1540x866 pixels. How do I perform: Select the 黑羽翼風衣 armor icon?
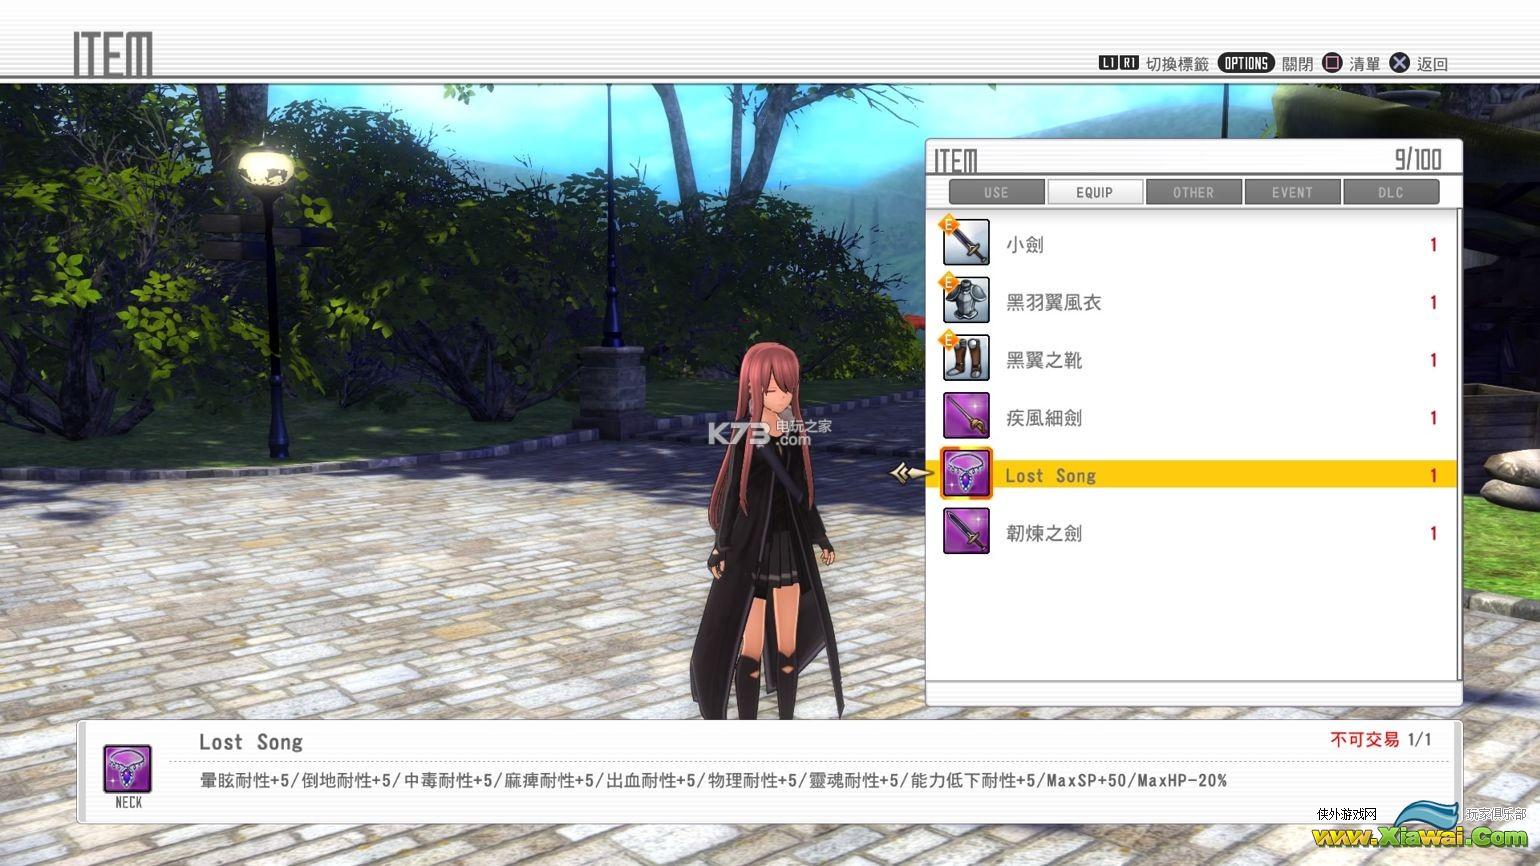click(x=966, y=301)
